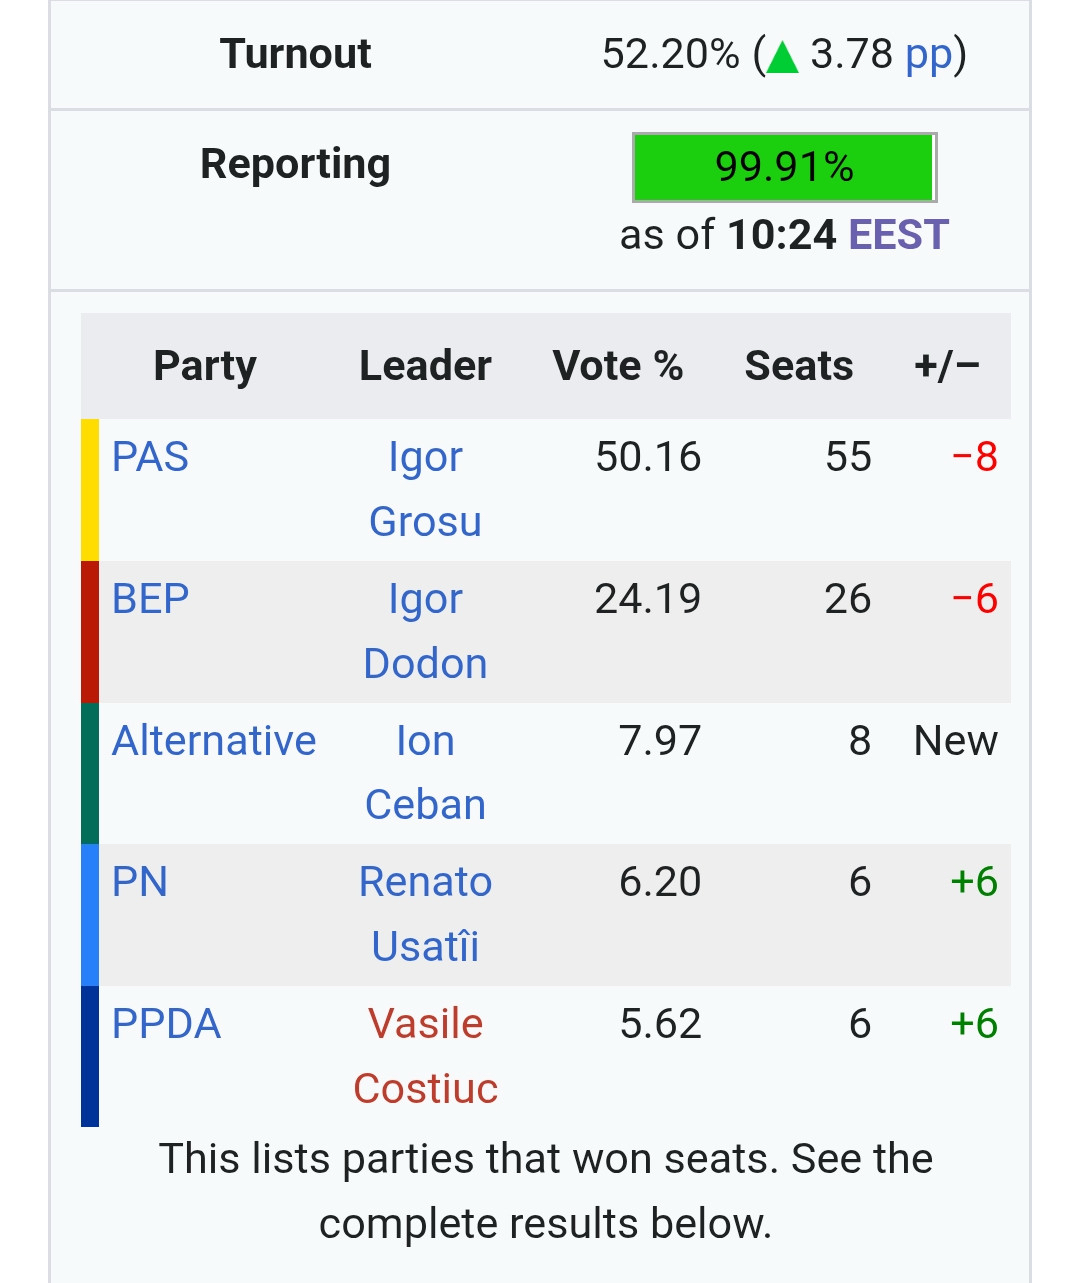Open the PN party link
1080x1283 pixels.
click(x=140, y=882)
